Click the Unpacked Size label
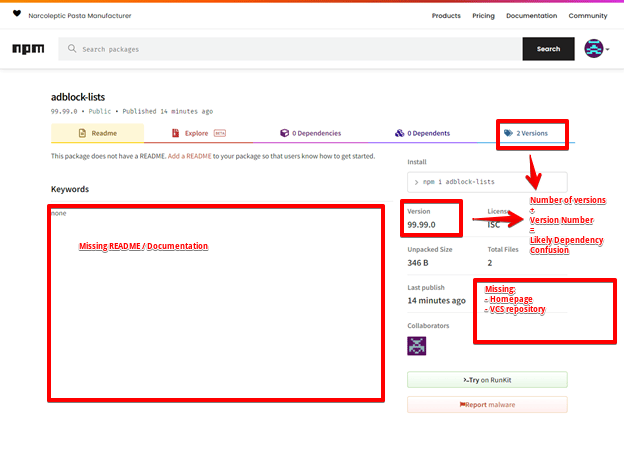 pyautogui.click(x=429, y=249)
